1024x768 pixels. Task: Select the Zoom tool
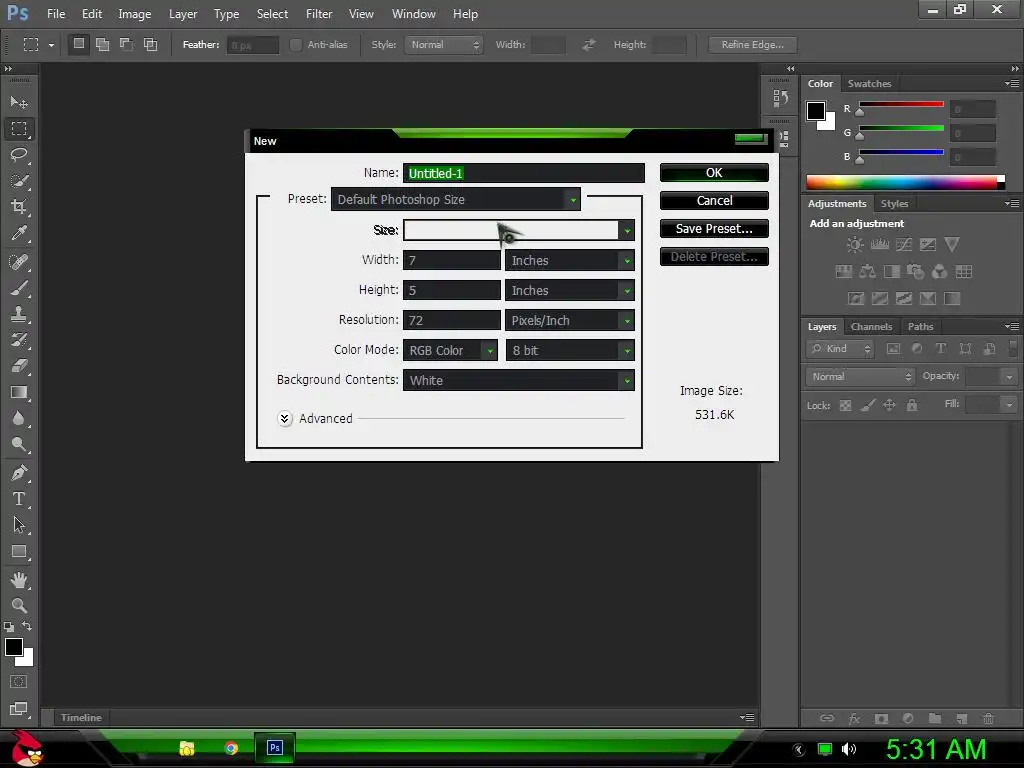click(x=19, y=605)
